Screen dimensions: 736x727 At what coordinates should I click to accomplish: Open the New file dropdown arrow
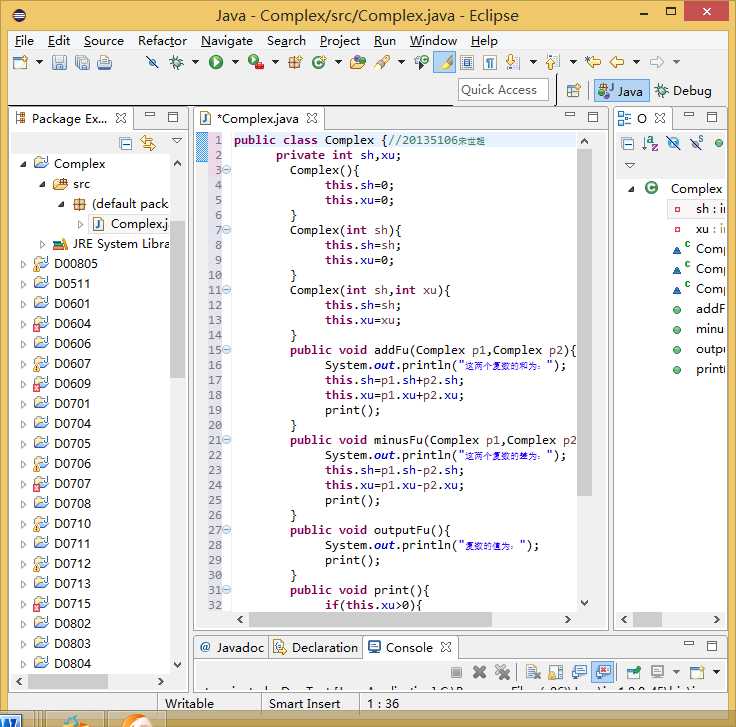(39, 62)
